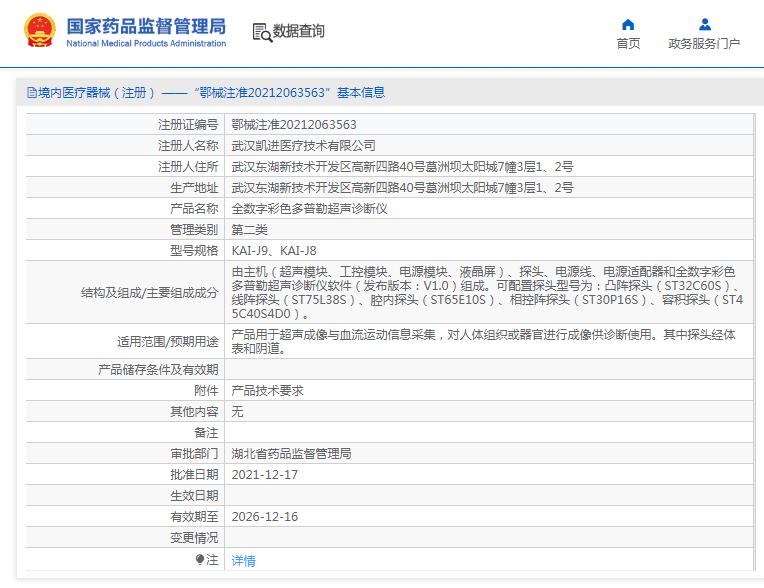Open the 详情 link in the 注 row
764x588 pixels.
pyautogui.click(x=243, y=561)
